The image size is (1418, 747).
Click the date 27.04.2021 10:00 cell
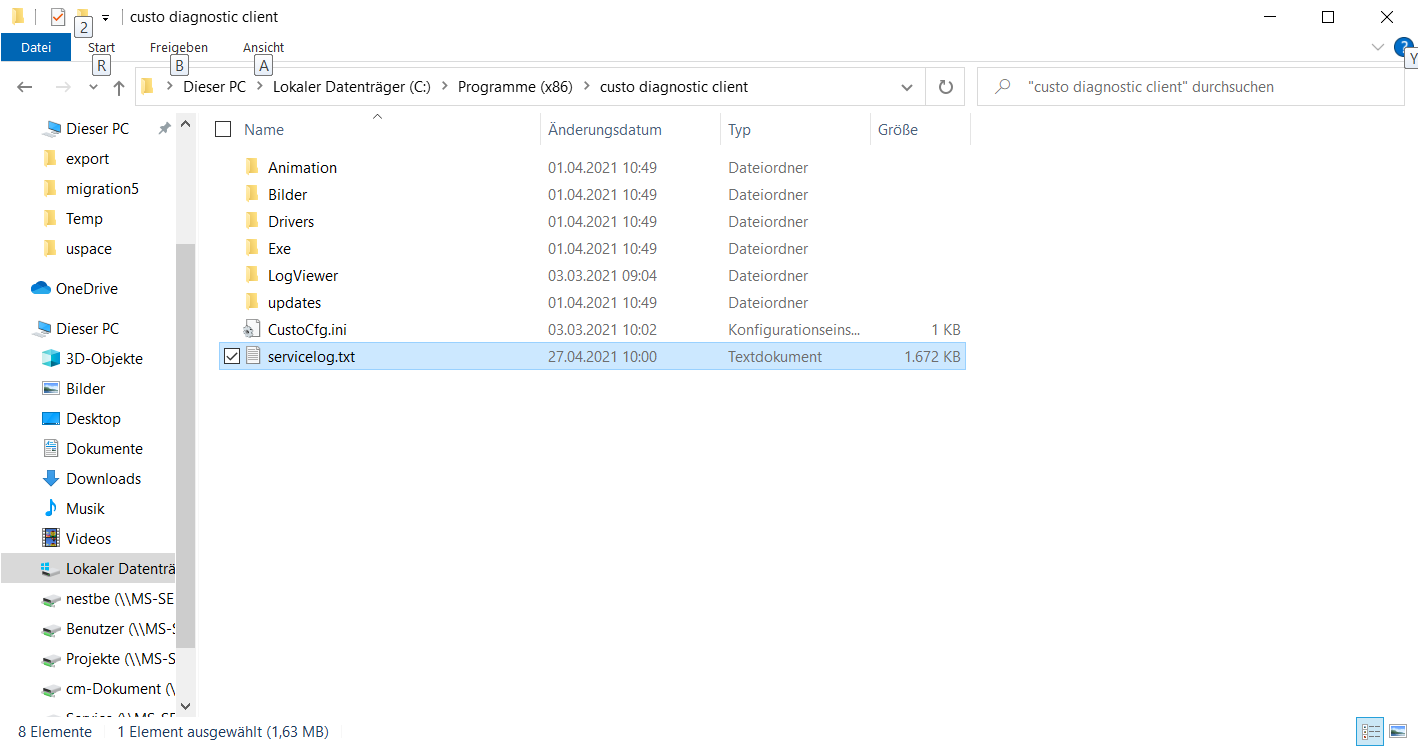pos(602,356)
